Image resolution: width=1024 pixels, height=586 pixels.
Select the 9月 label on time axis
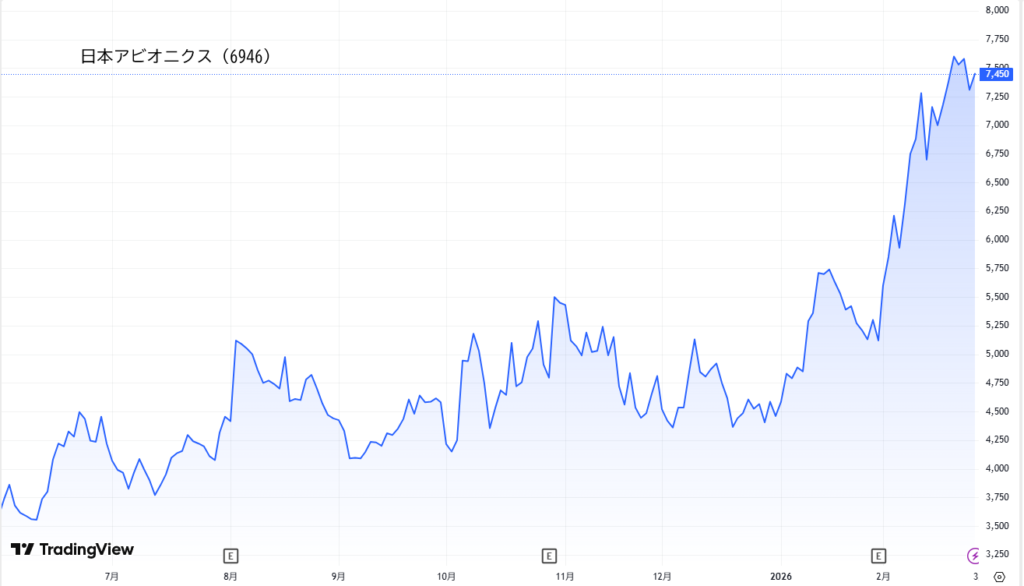(x=339, y=577)
